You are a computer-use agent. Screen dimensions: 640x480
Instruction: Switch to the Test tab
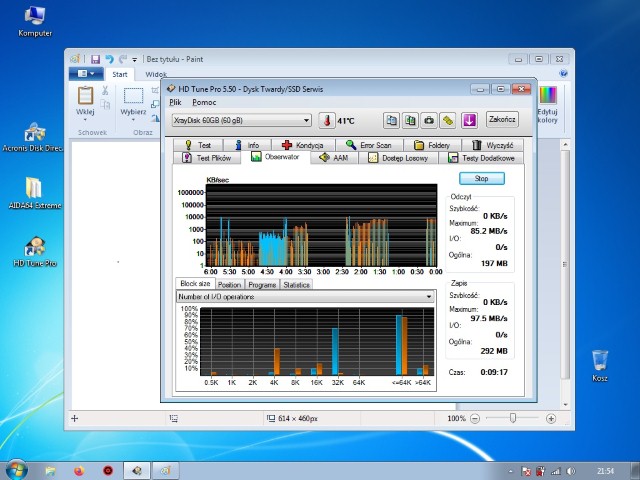click(198, 145)
